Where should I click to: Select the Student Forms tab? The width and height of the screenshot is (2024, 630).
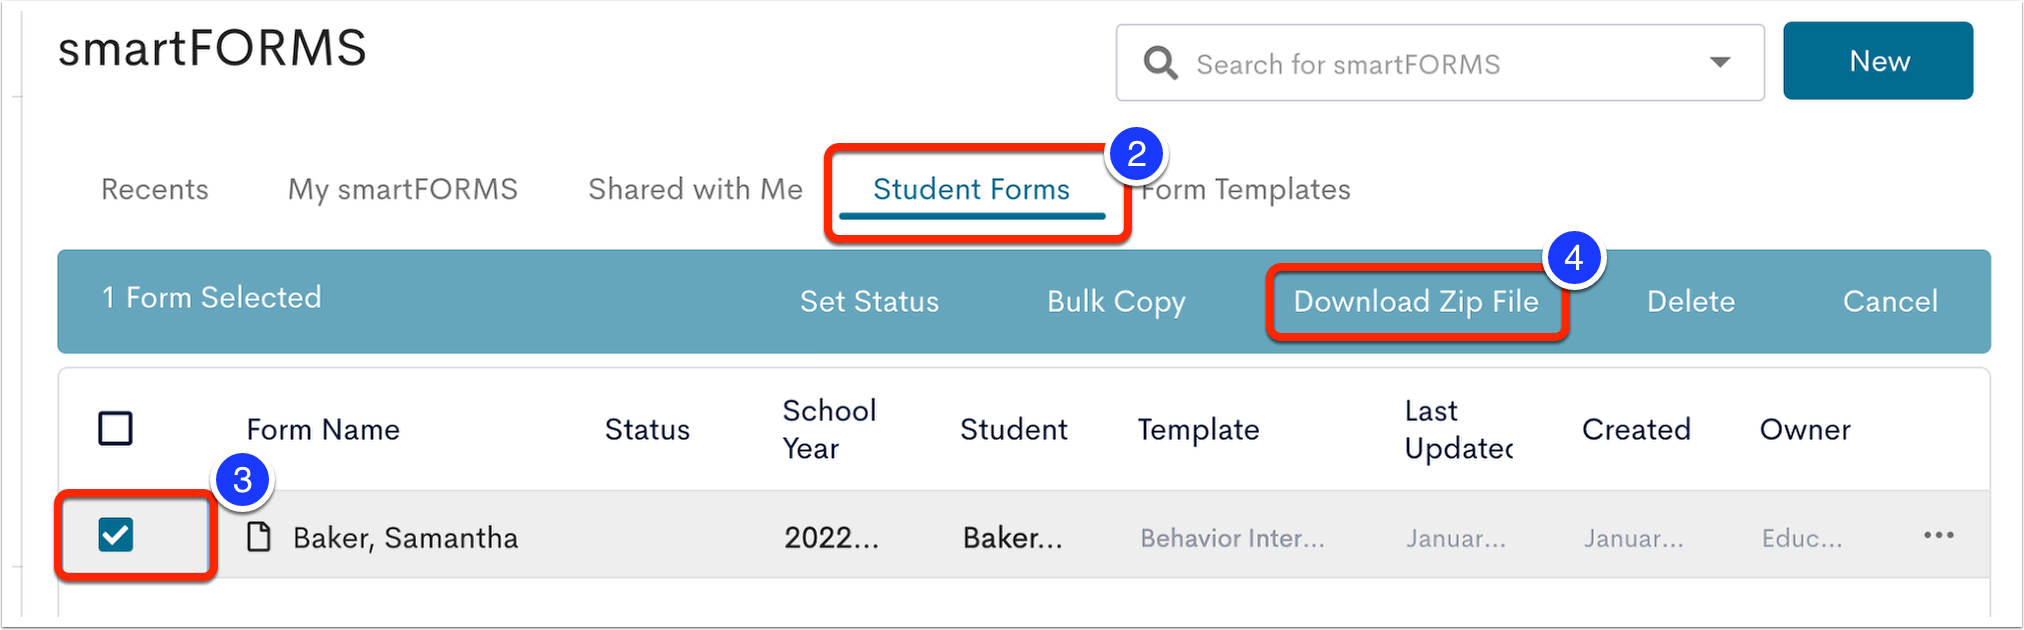click(971, 189)
